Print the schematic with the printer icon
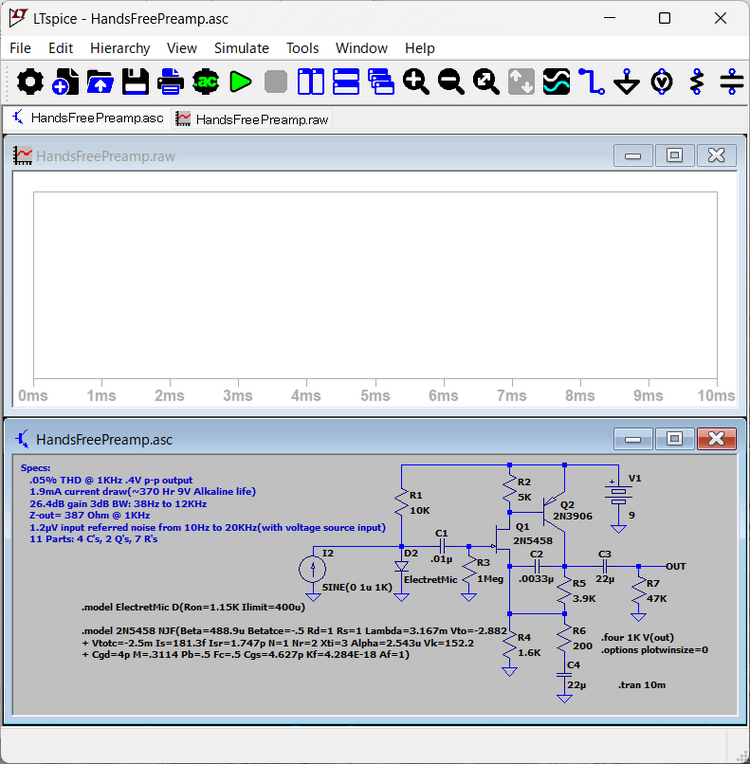 pos(170,82)
